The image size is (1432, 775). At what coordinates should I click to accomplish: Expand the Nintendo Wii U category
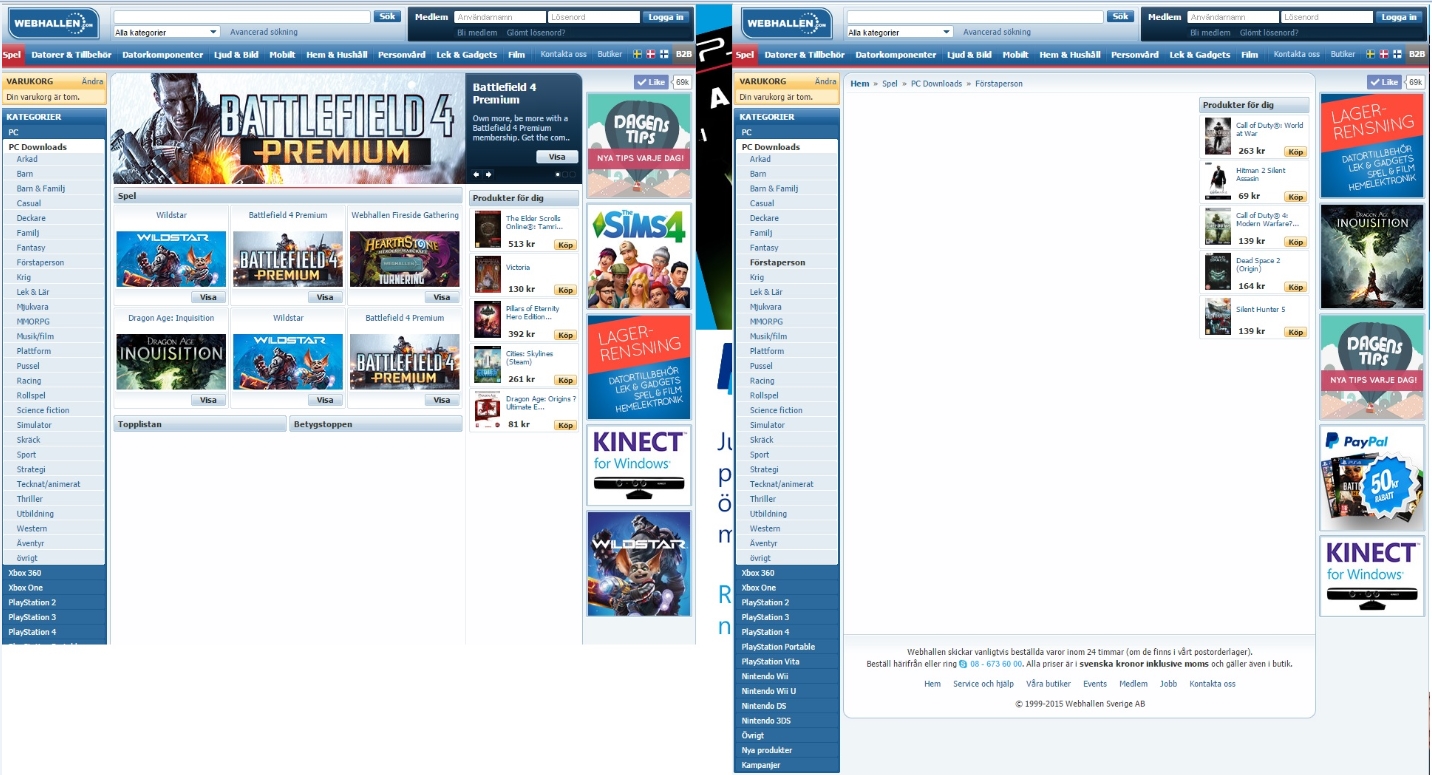point(788,691)
